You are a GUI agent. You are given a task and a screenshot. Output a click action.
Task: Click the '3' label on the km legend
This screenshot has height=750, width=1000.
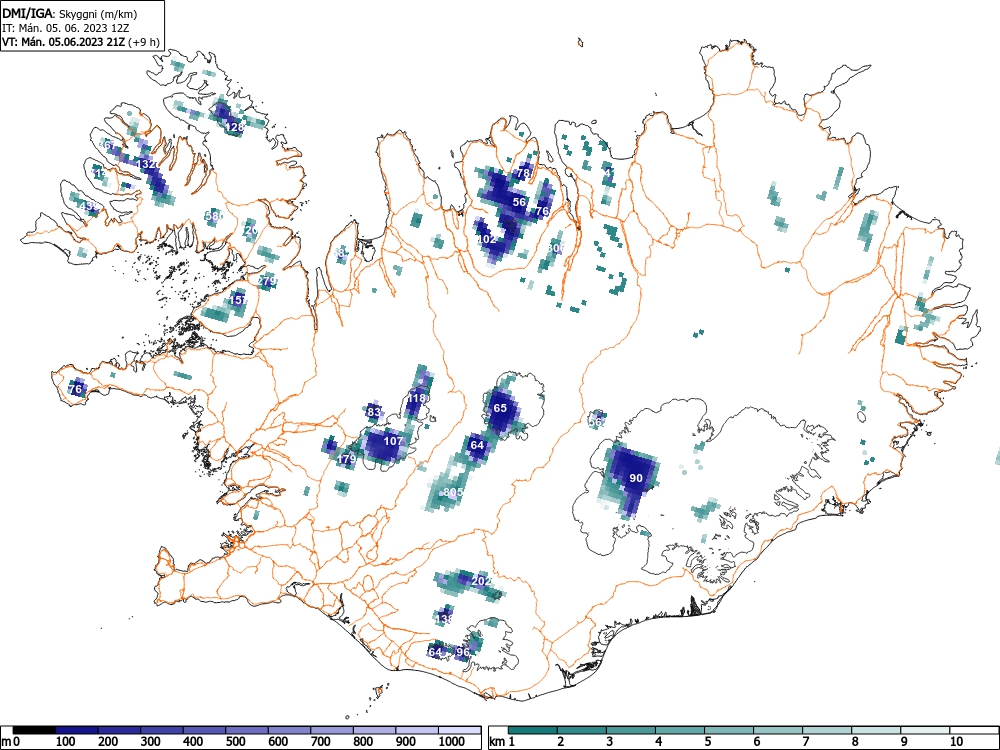tap(609, 742)
